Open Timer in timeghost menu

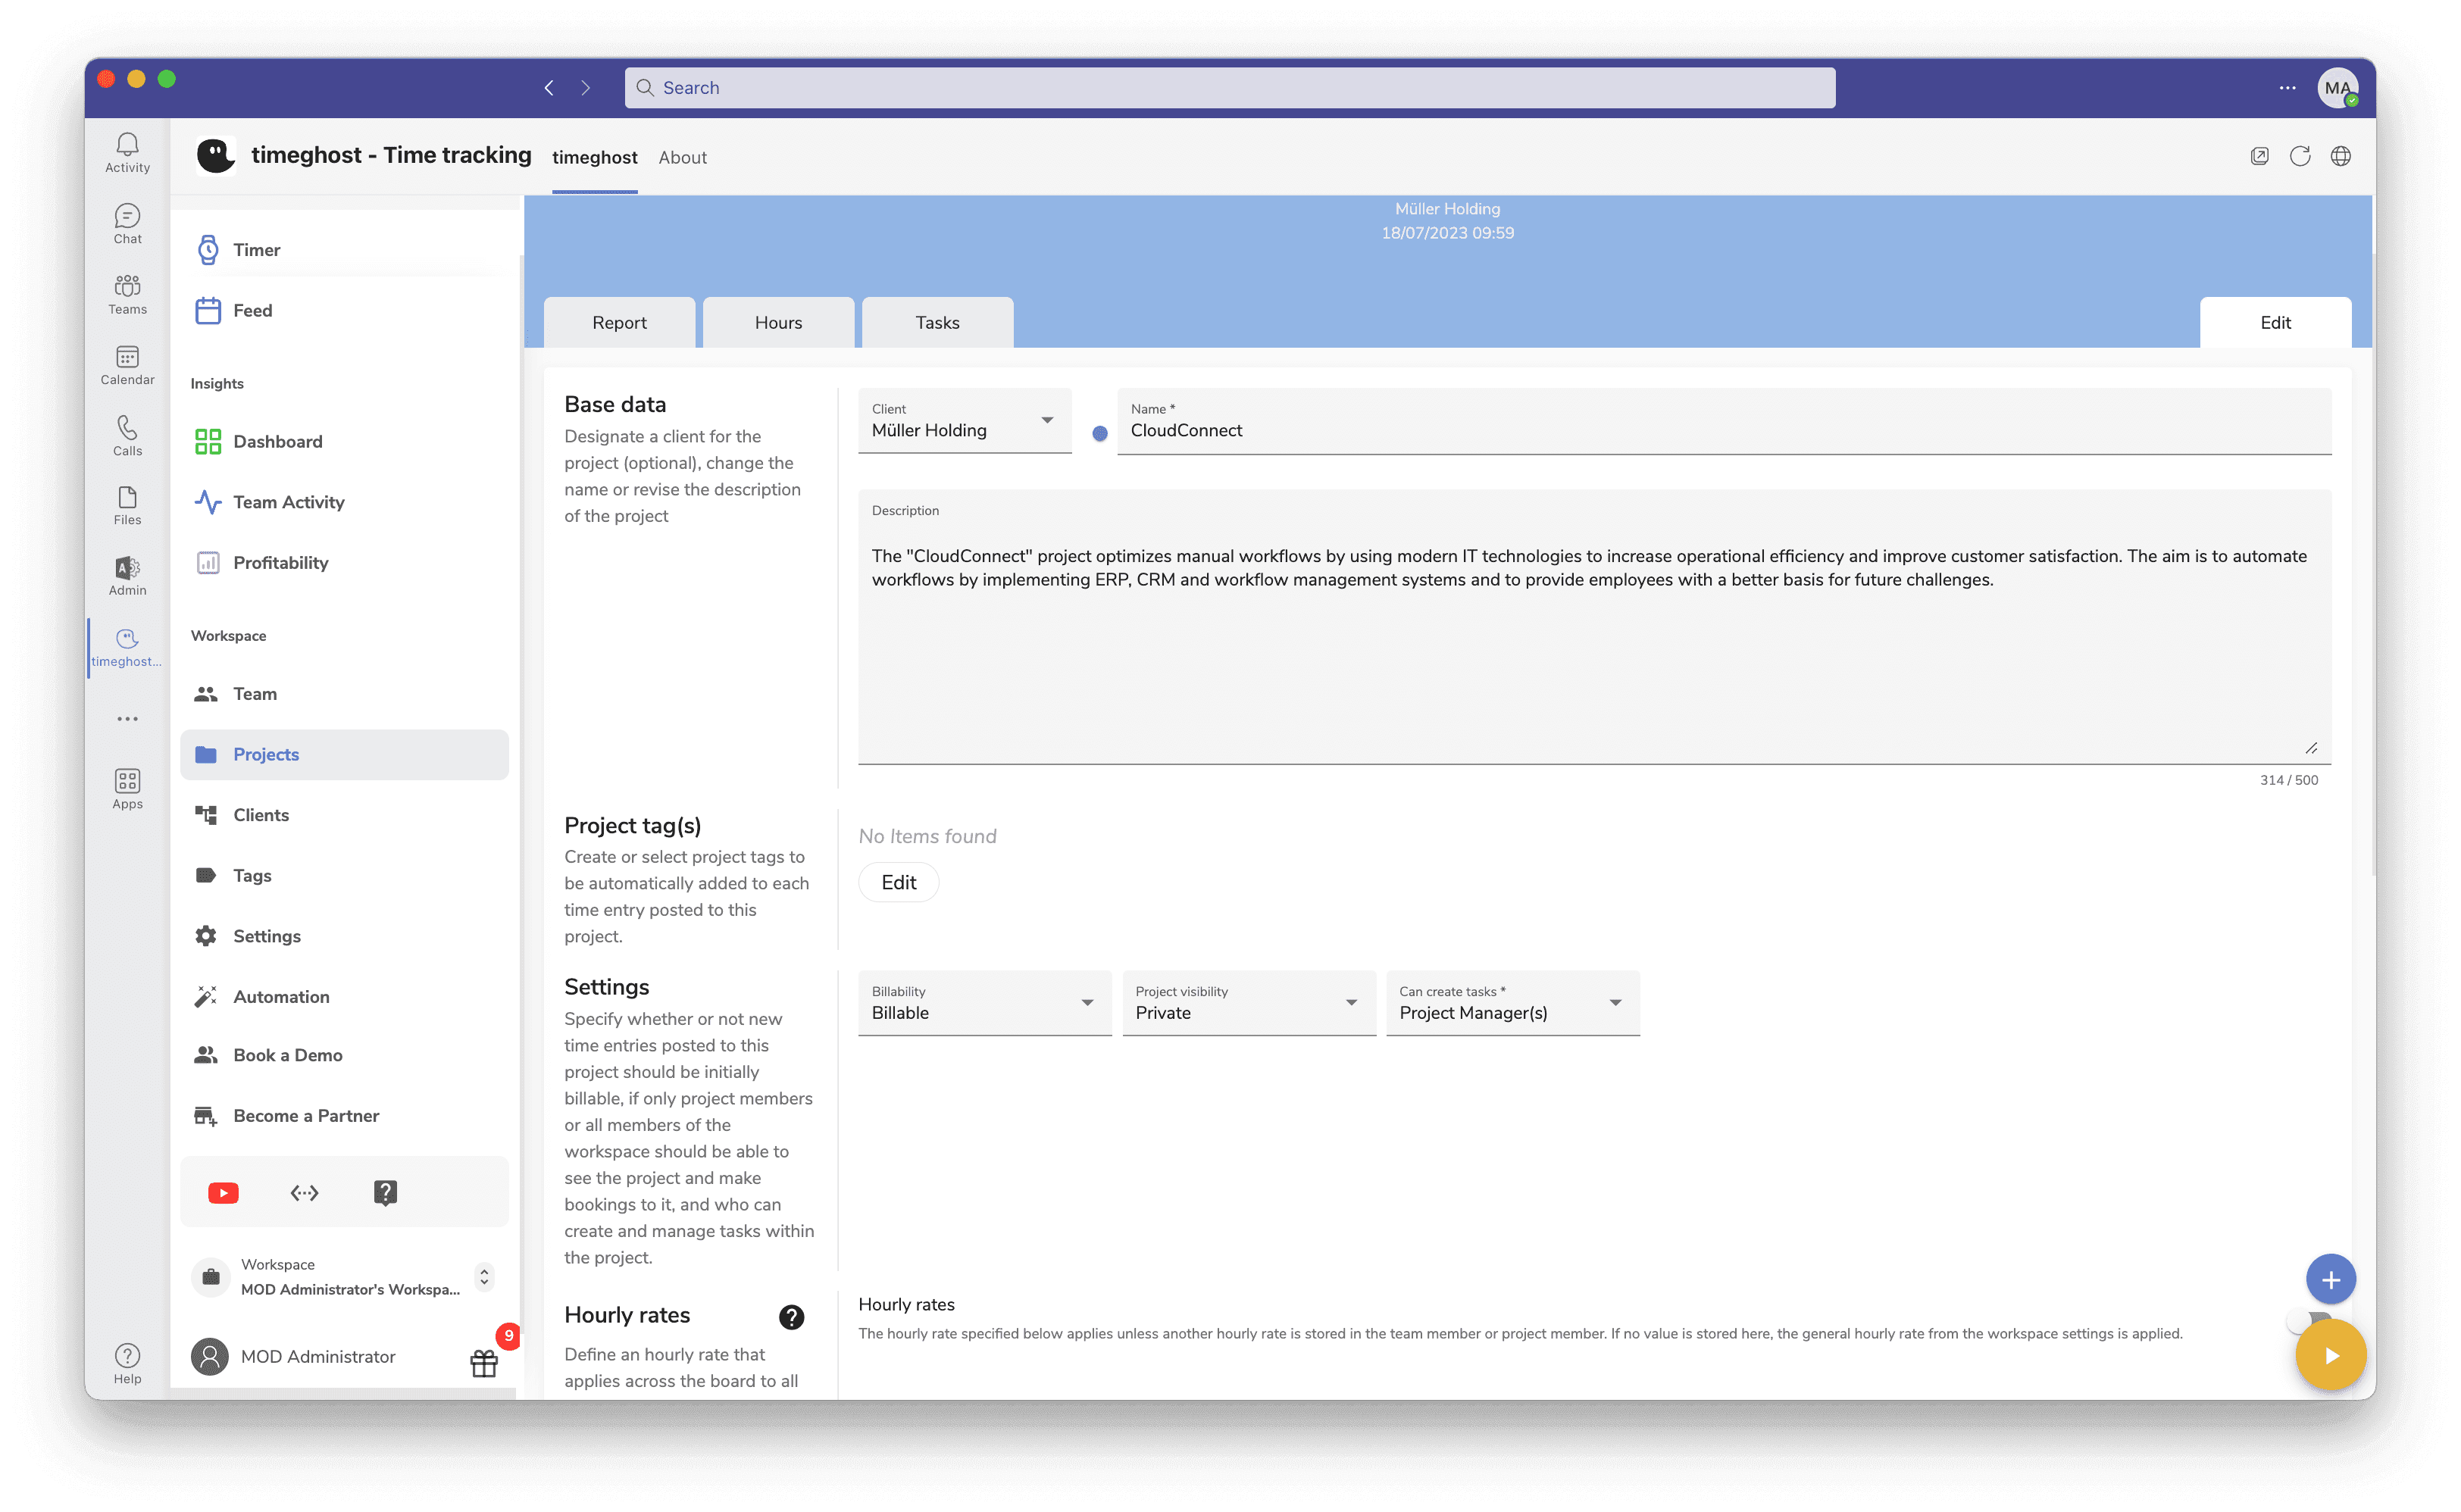[345, 250]
